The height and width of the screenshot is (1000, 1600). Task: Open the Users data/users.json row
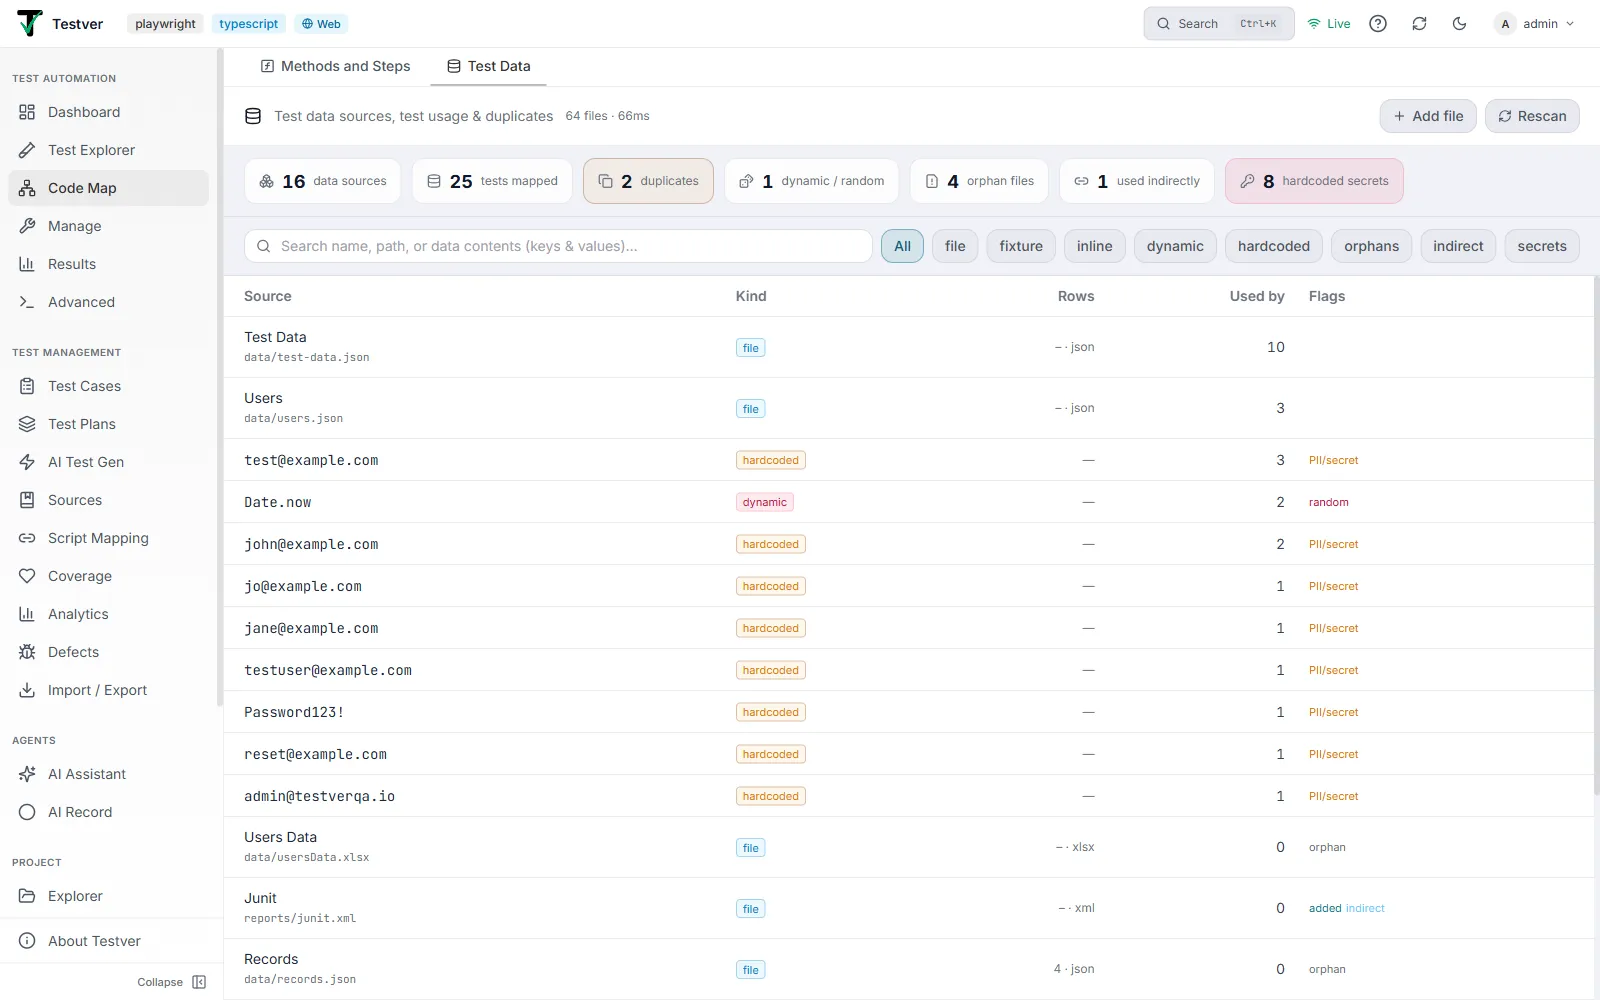[x=908, y=408]
